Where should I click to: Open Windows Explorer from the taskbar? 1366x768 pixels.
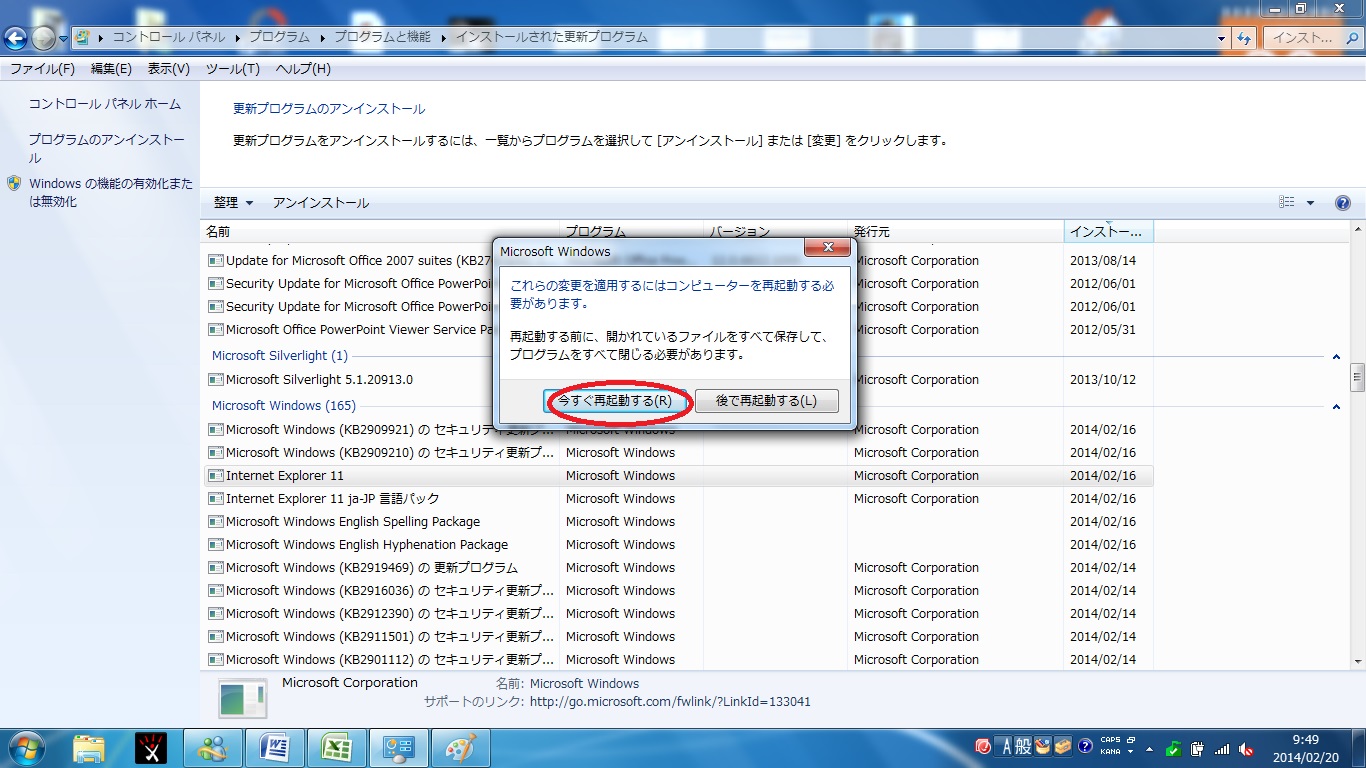(x=89, y=748)
